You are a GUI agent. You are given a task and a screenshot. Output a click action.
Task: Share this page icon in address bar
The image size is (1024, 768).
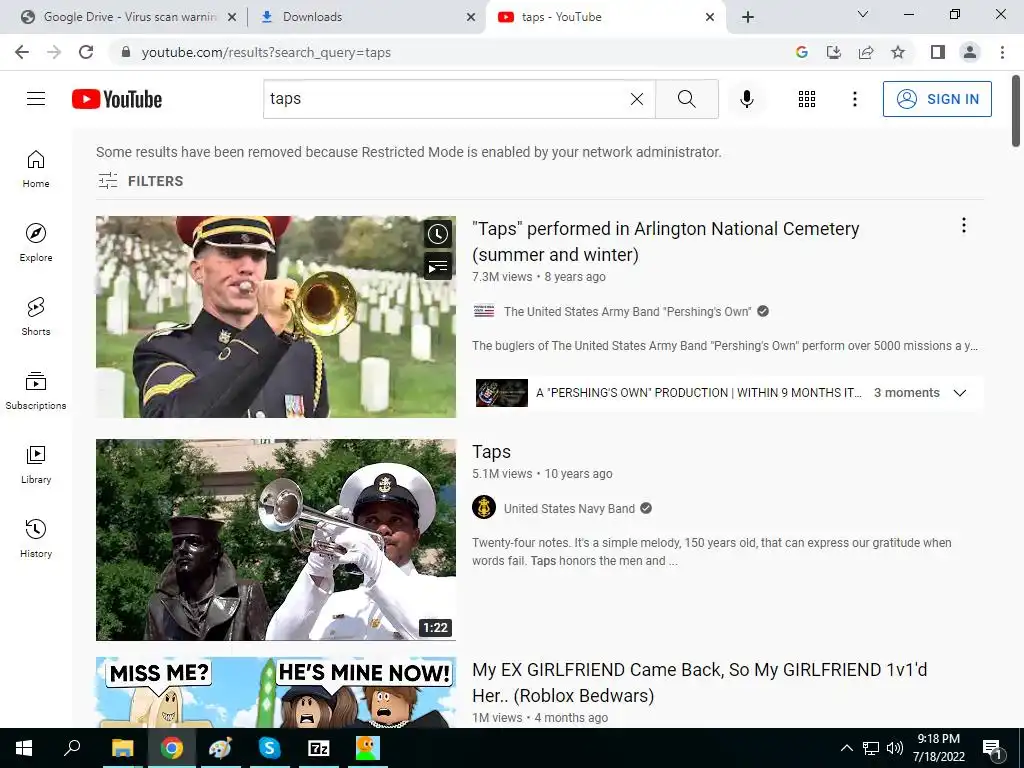point(866,52)
